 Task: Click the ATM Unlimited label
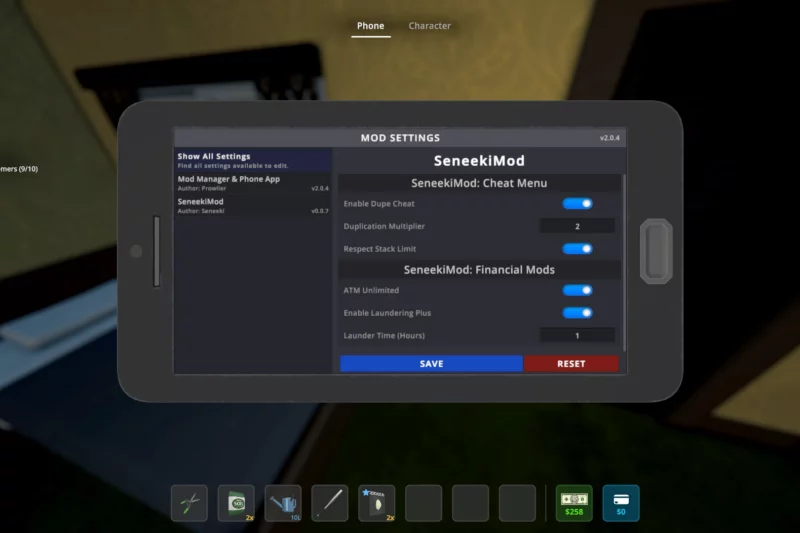pyautogui.click(x=371, y=290)
